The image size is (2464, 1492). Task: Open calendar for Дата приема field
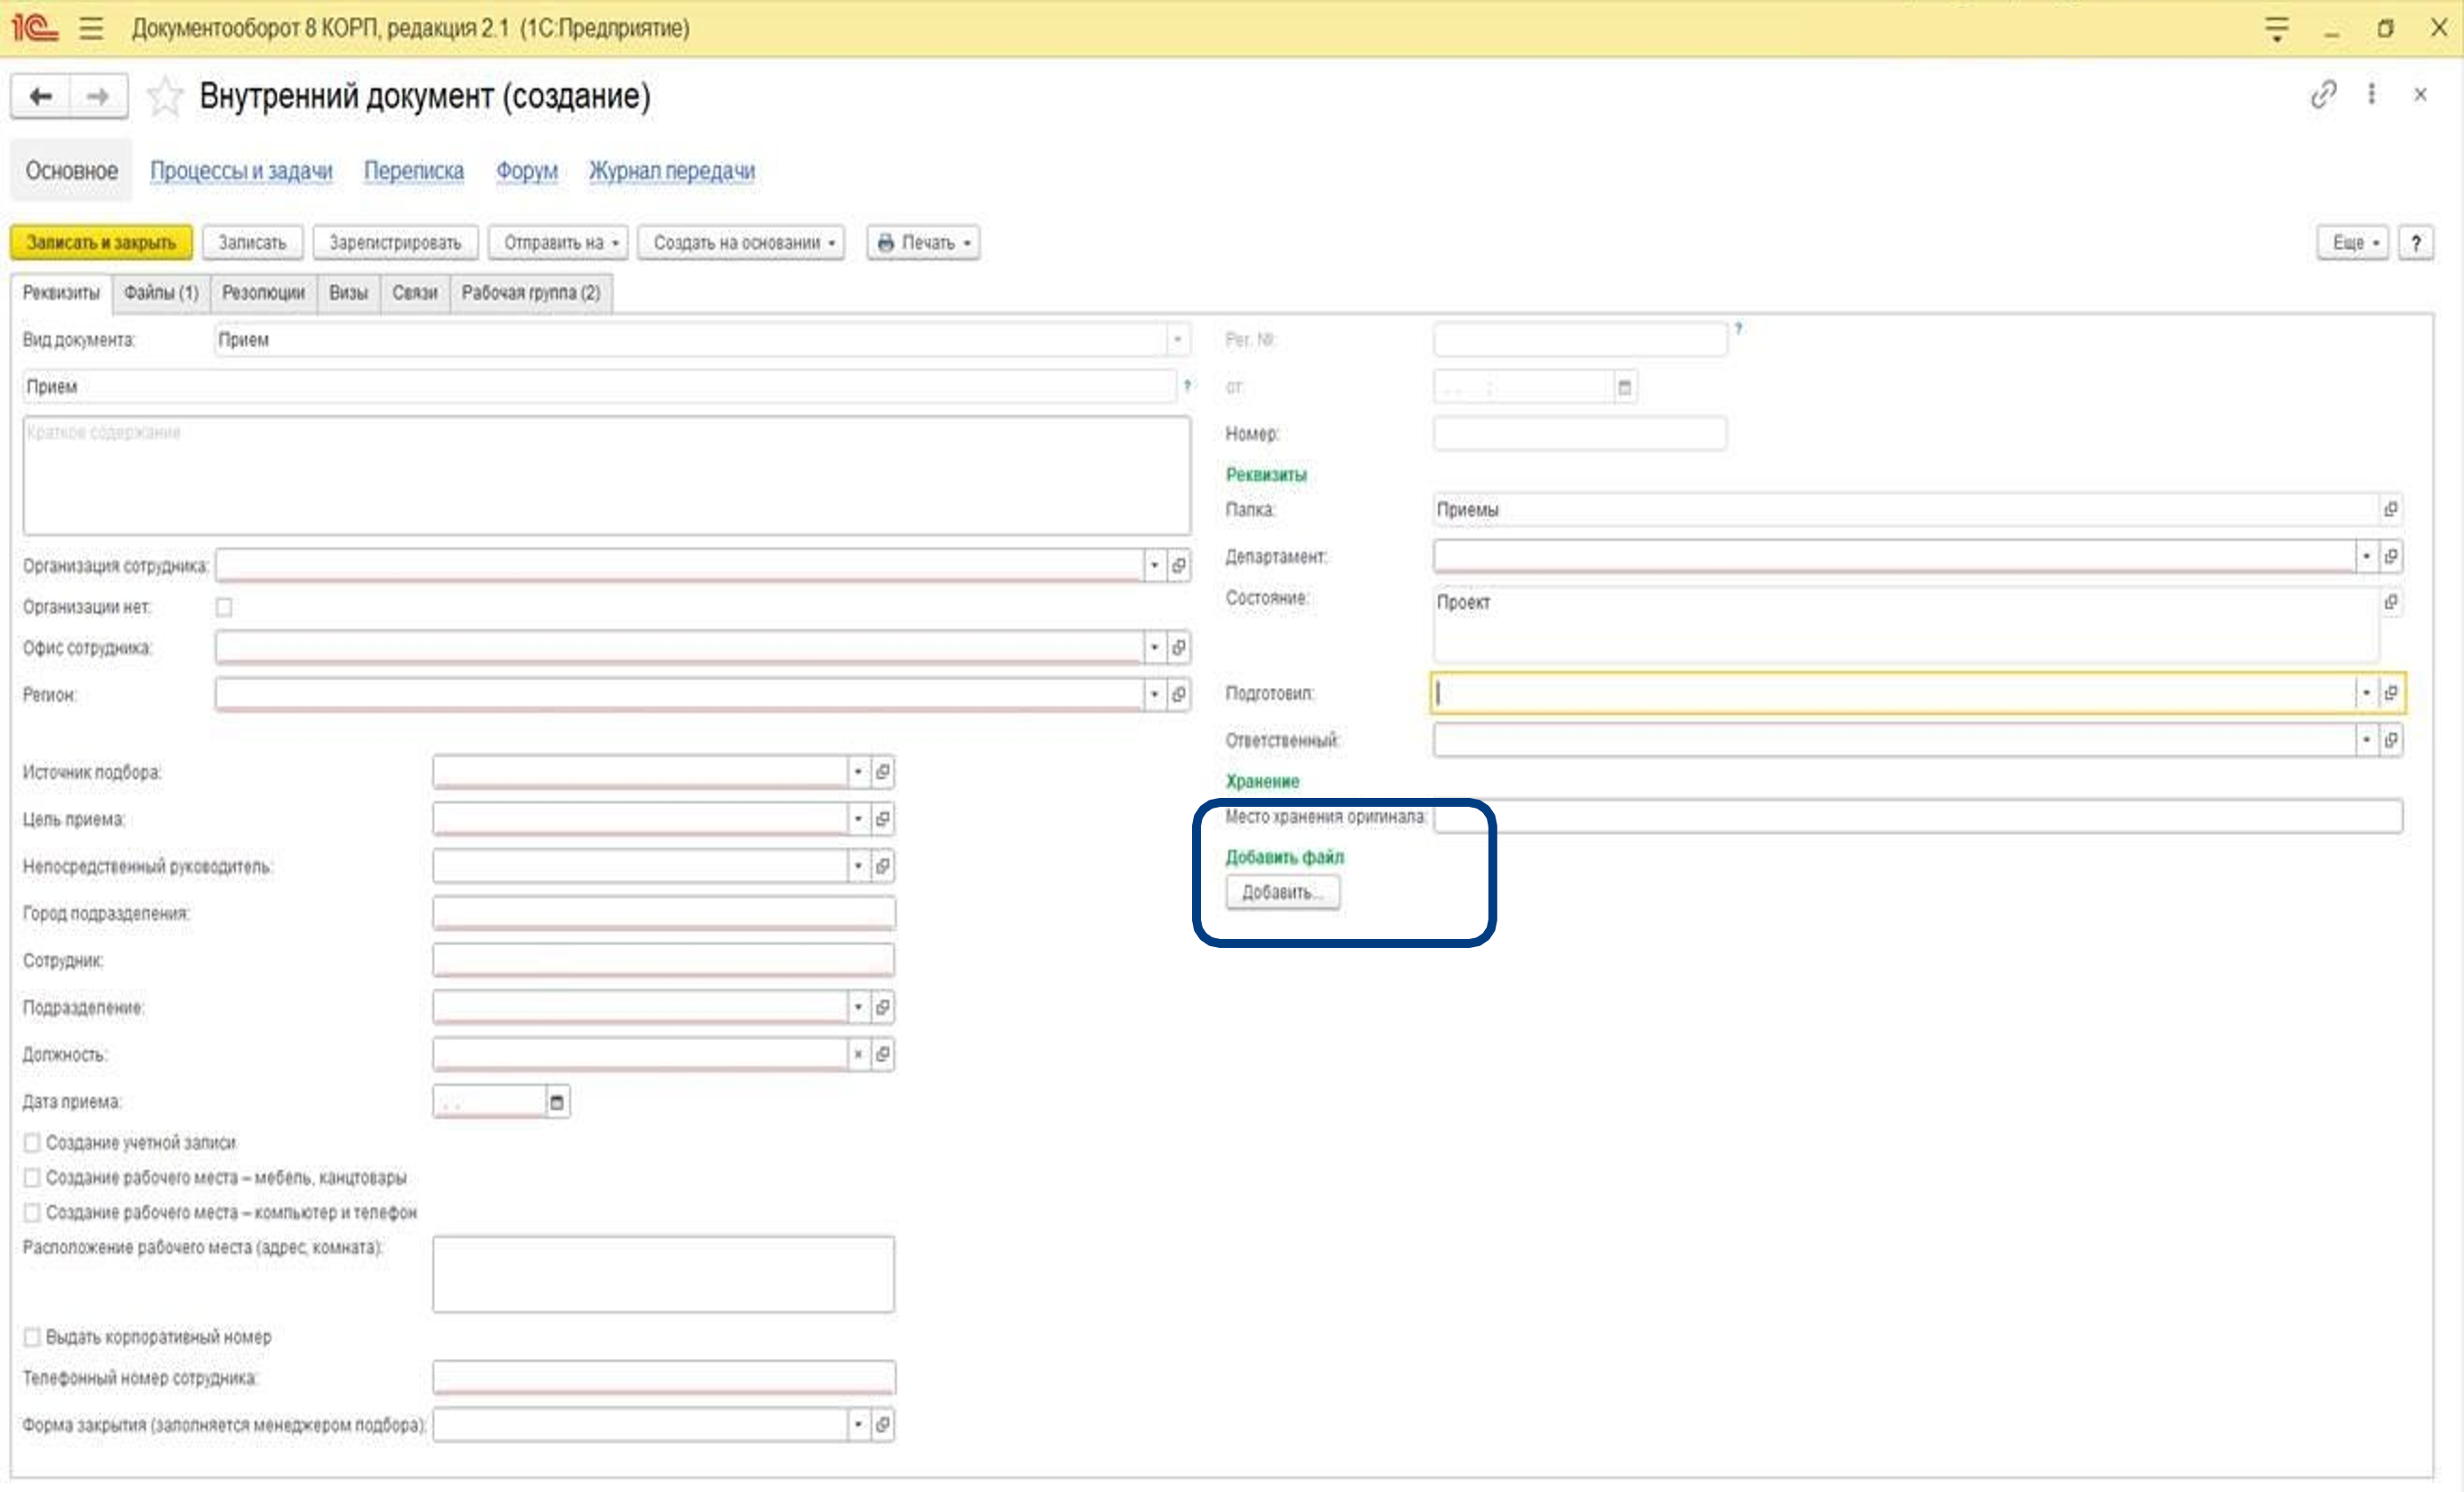[557, 1102]
